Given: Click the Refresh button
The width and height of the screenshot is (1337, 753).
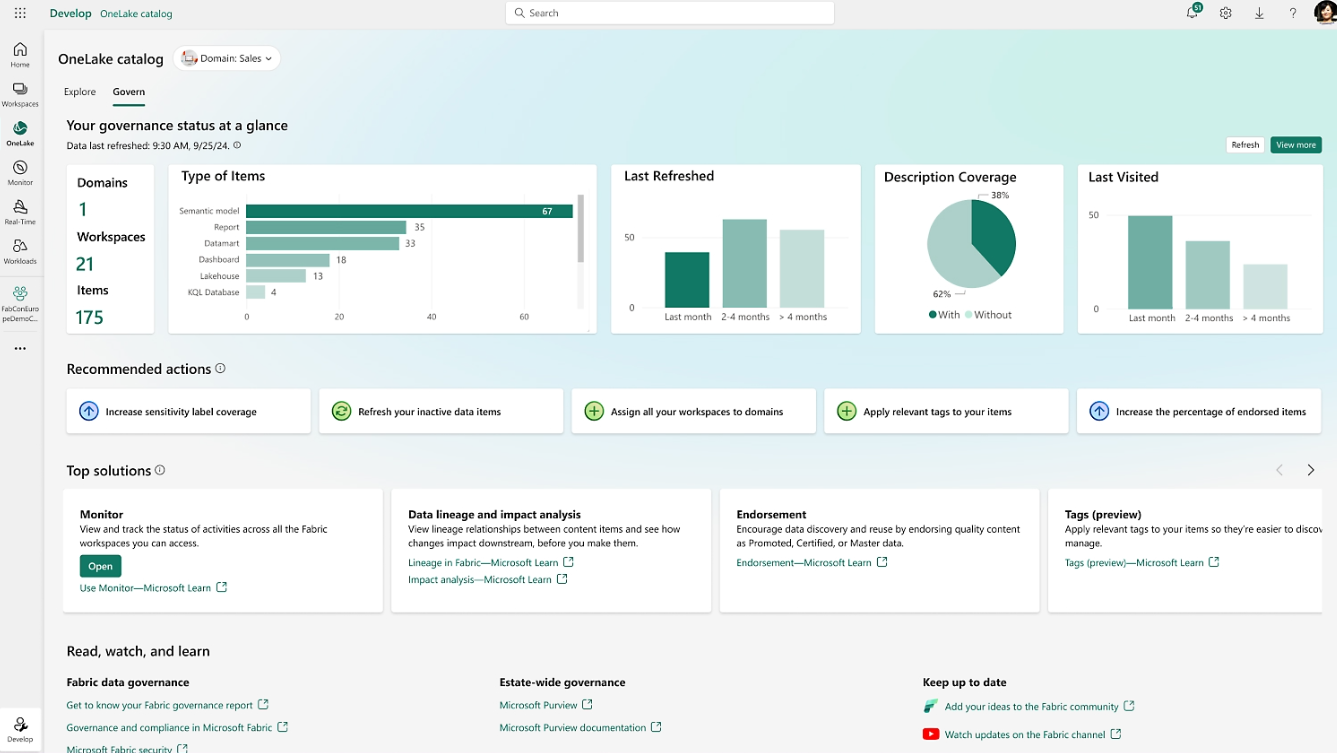Looking at the screenshot, I should pyautogui.click(x=1244, y=144).
